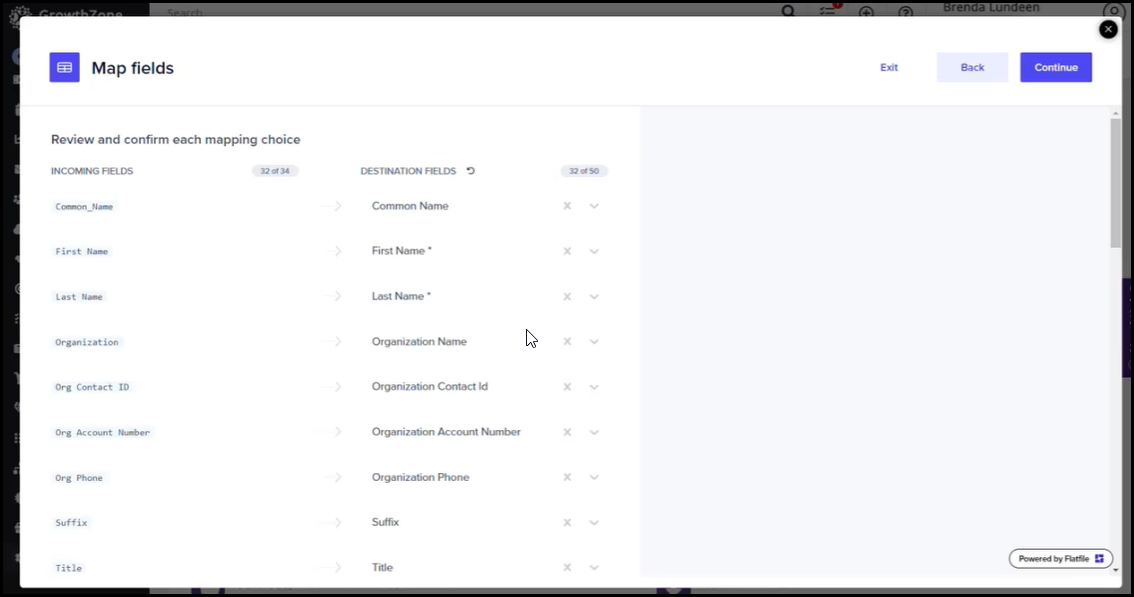Open the Powered by Flatfile badge

(1060, 559)
